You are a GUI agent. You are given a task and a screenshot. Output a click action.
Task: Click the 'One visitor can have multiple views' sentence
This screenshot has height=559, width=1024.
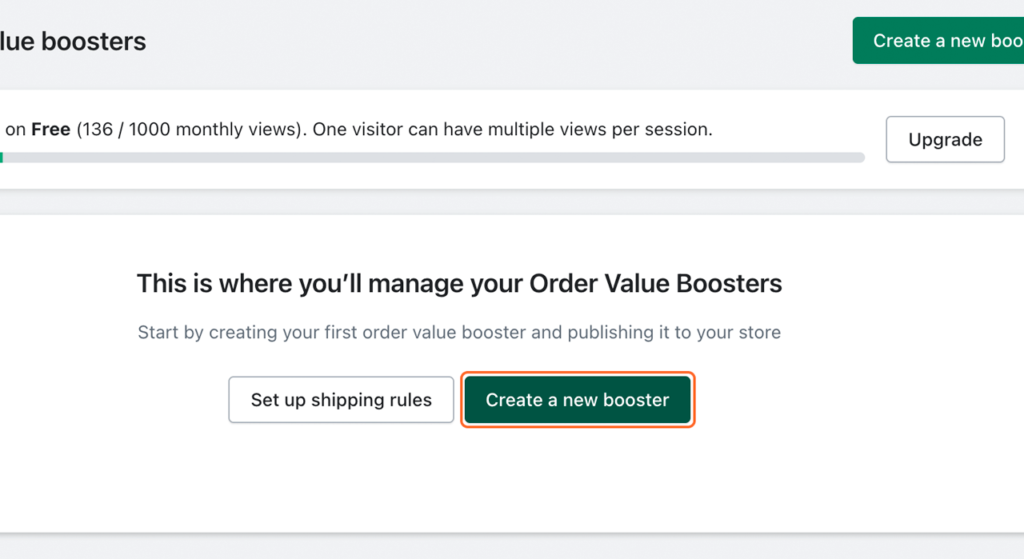tap(512, 129)
